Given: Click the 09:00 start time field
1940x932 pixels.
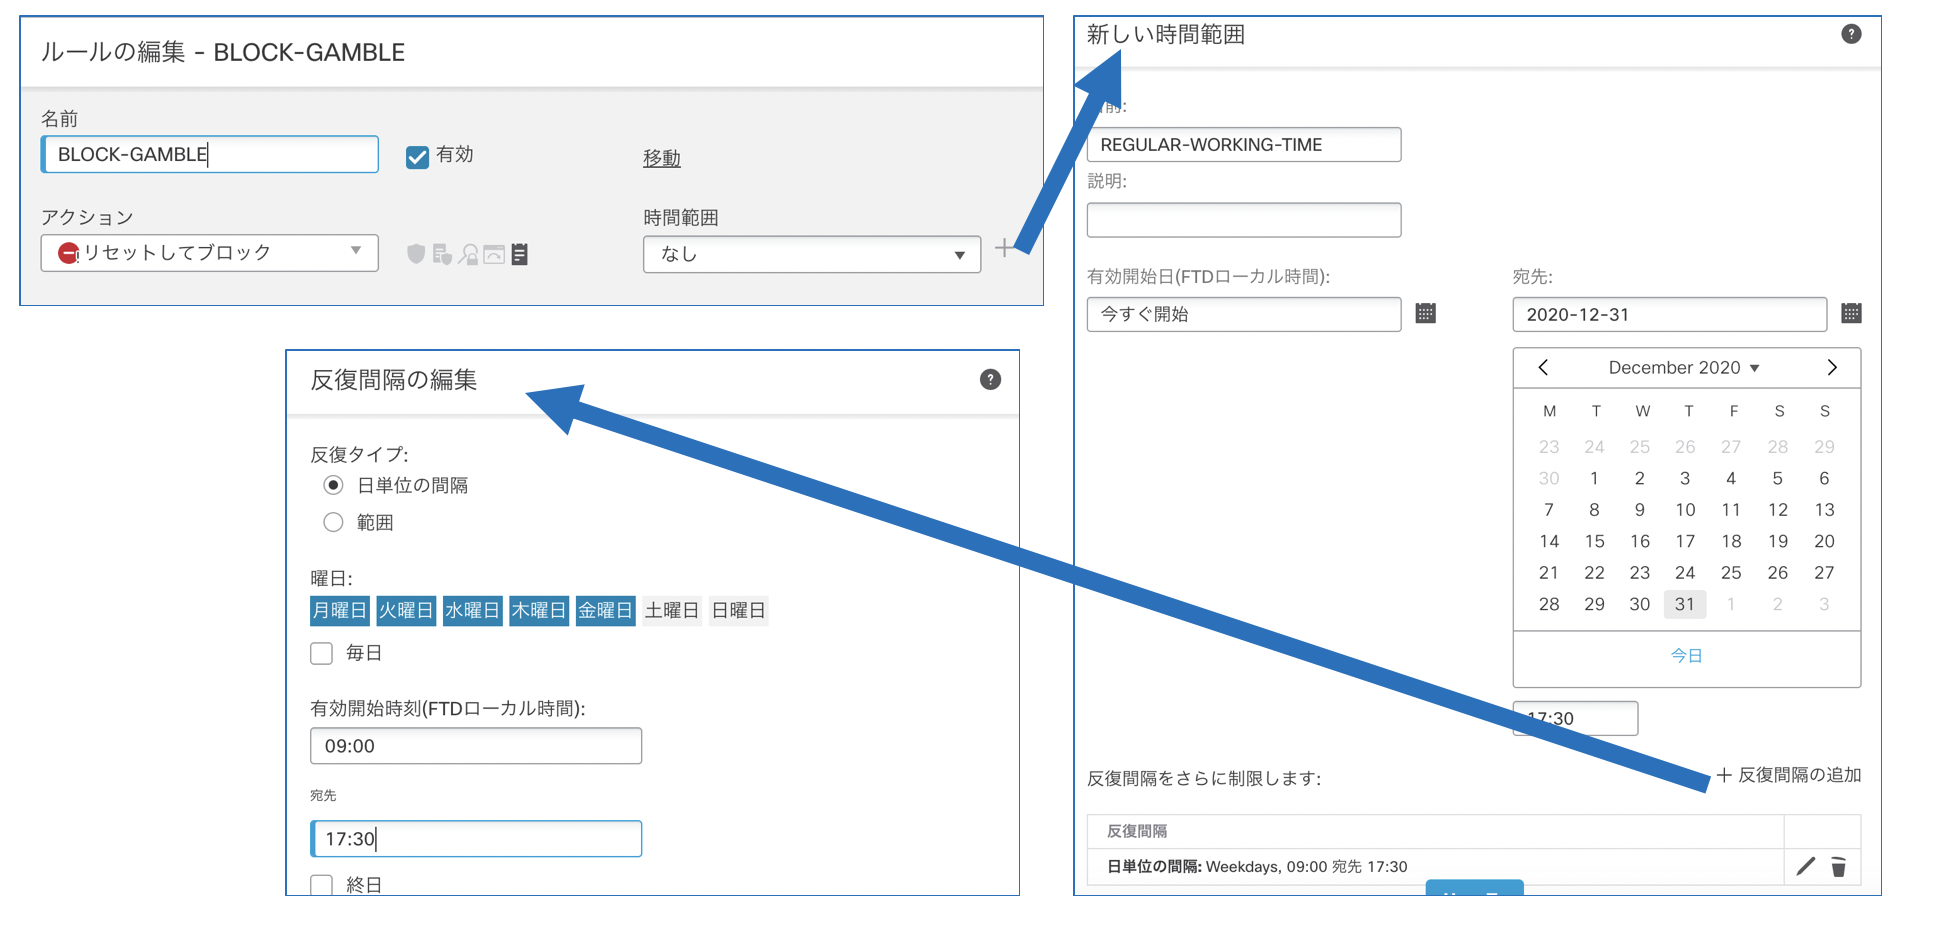Looking at the screenshot, I should click(x=476, y=746).
